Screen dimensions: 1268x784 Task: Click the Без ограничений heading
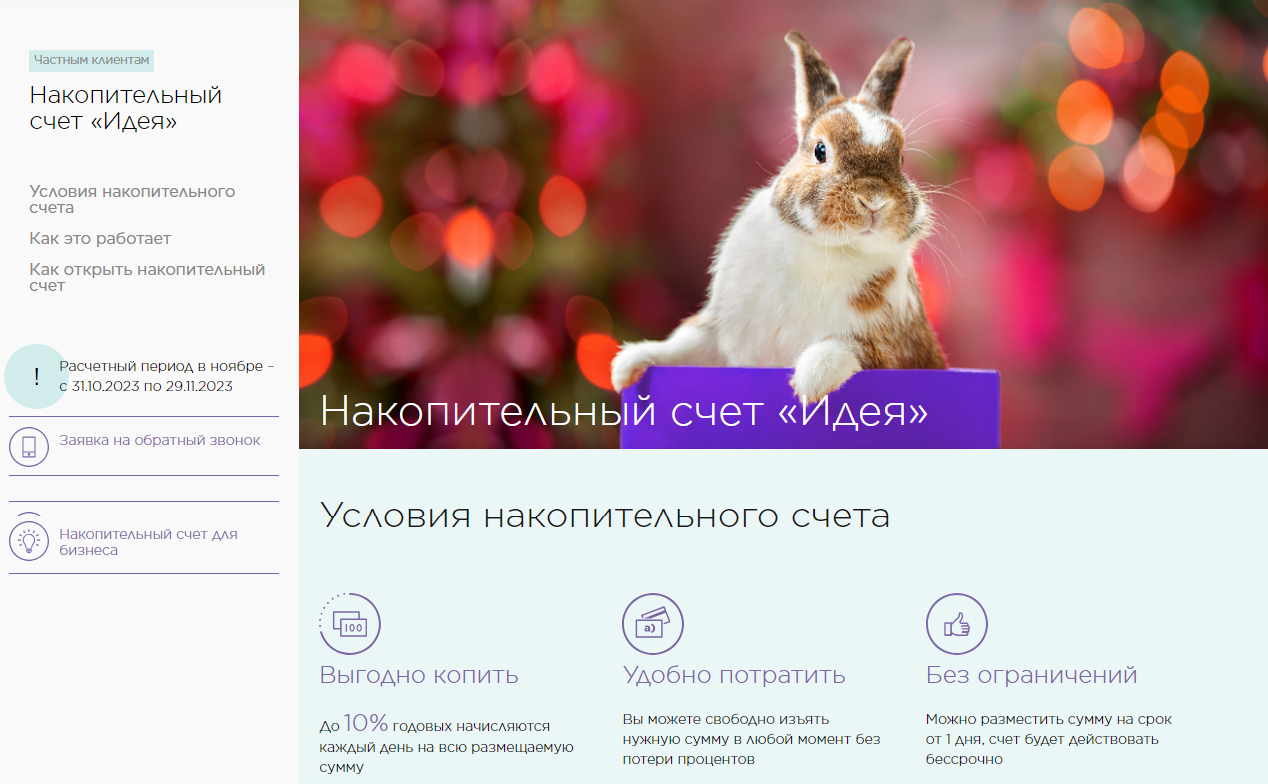pyautogui.click(x=1032, y=675)
